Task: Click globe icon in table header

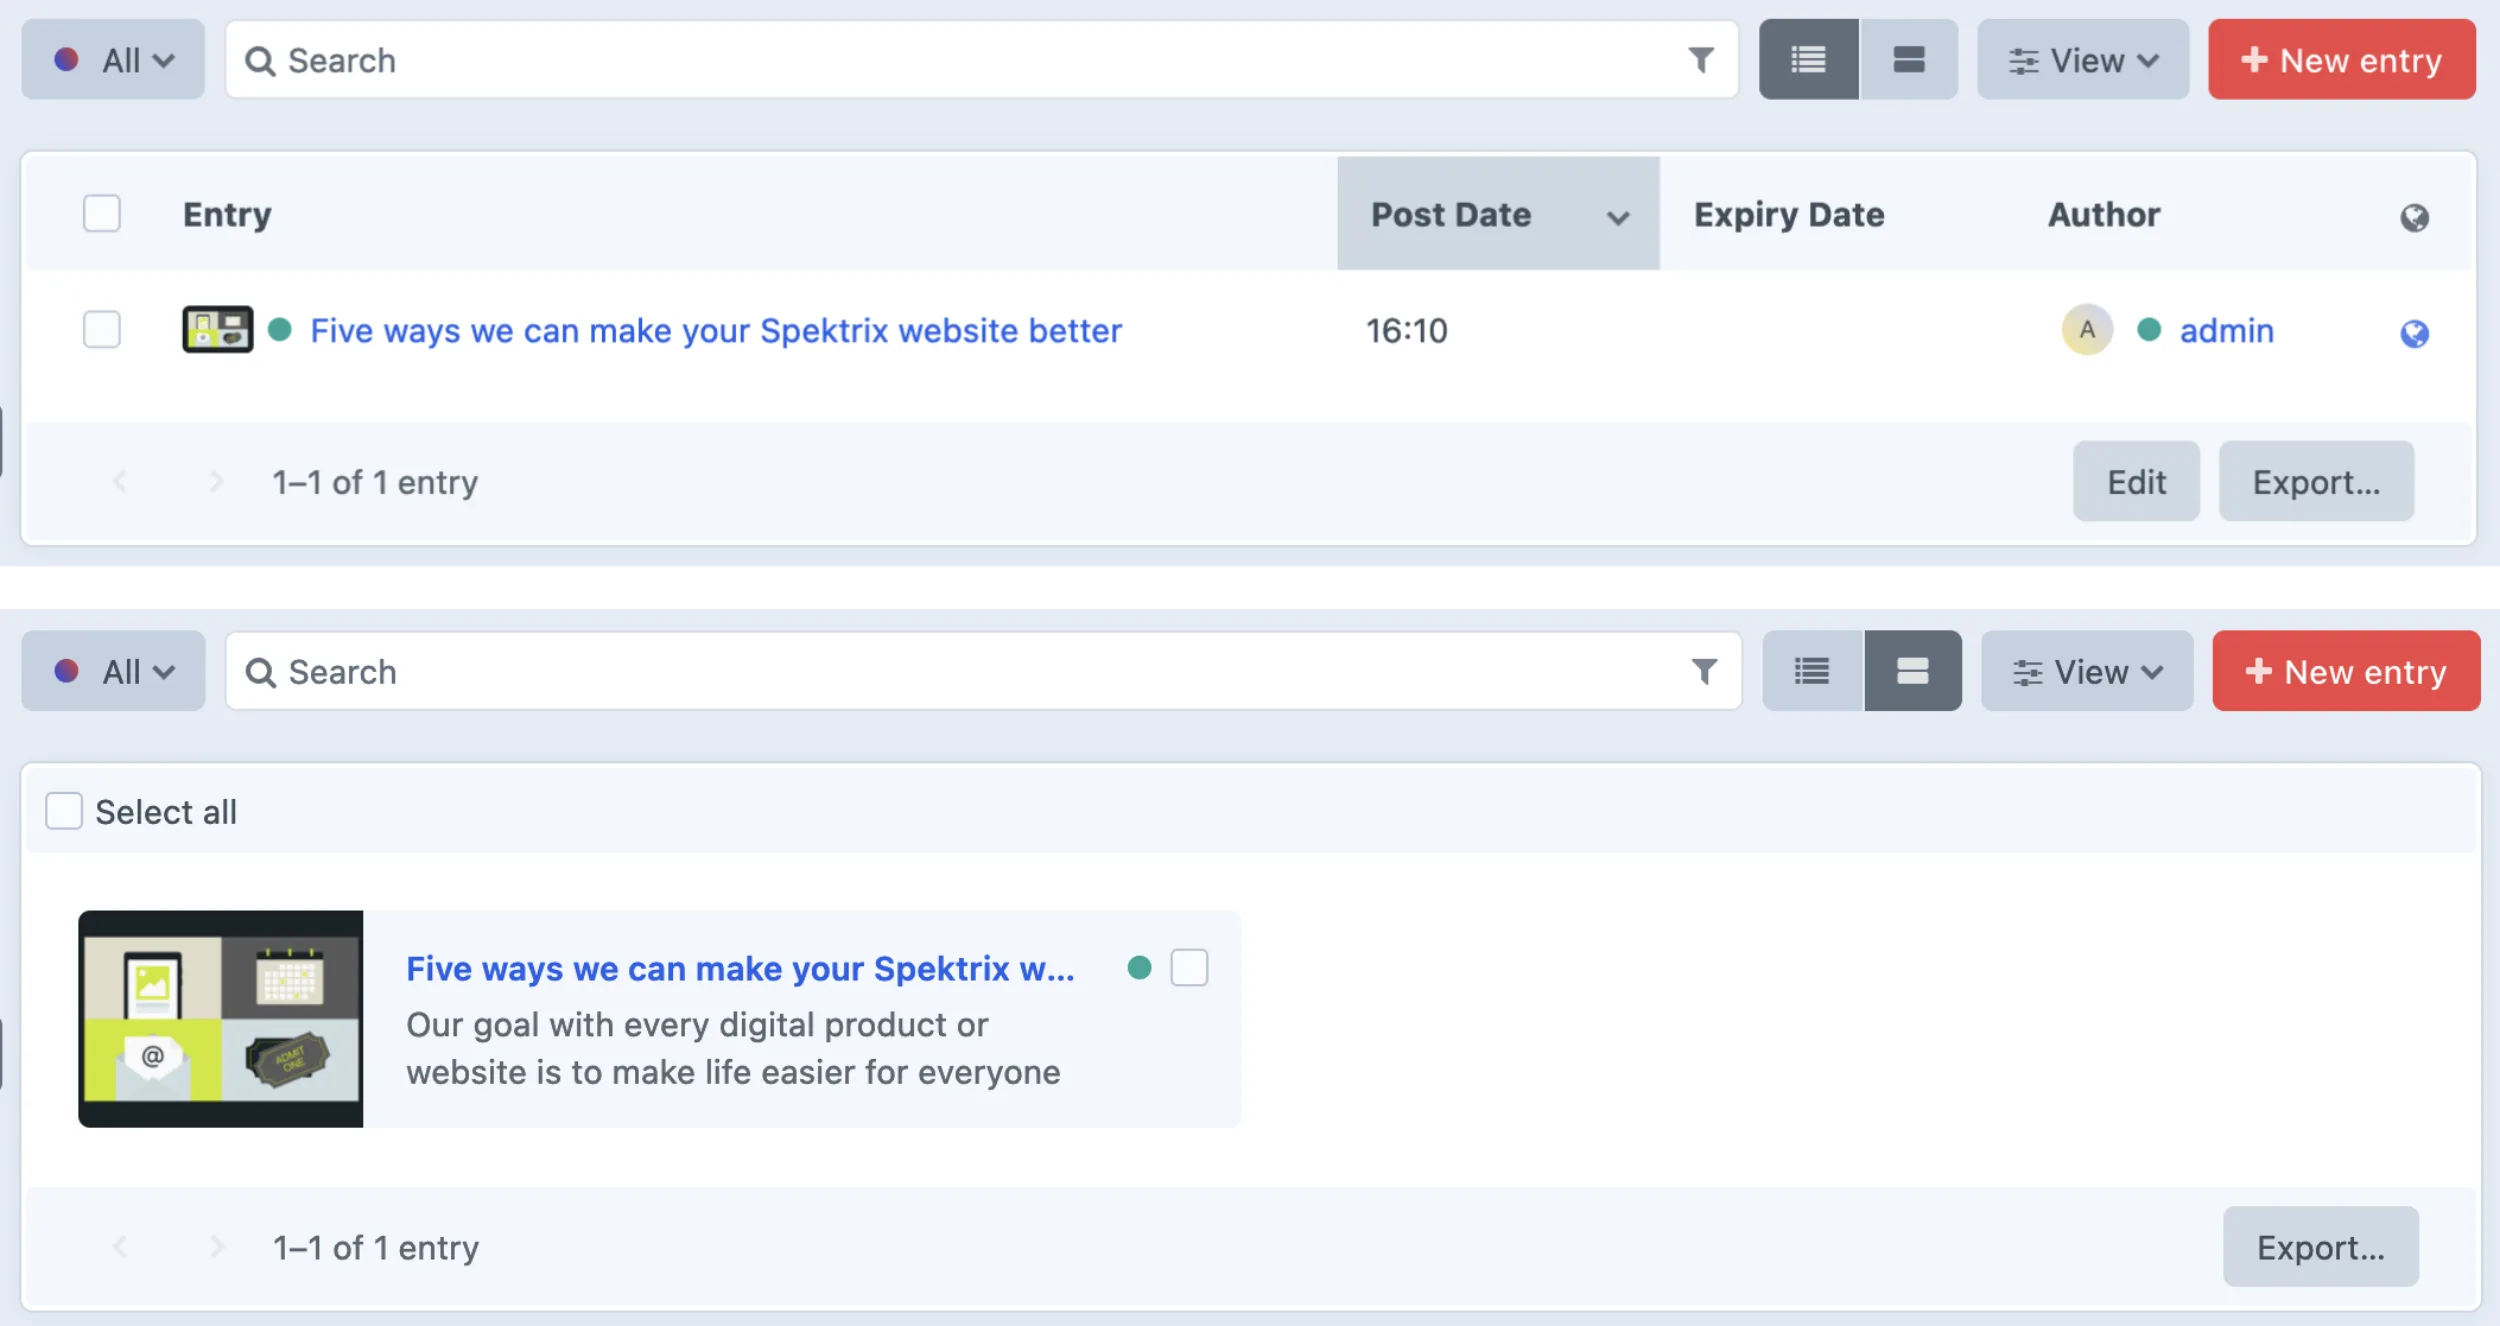Action: 2414,217
